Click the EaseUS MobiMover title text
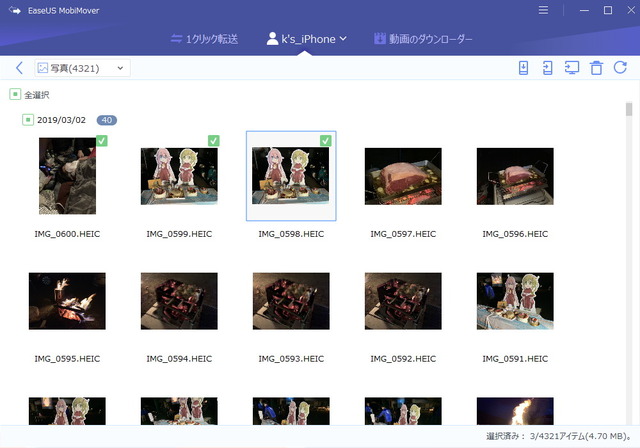640x448 pixels. (x=64, y=11)
